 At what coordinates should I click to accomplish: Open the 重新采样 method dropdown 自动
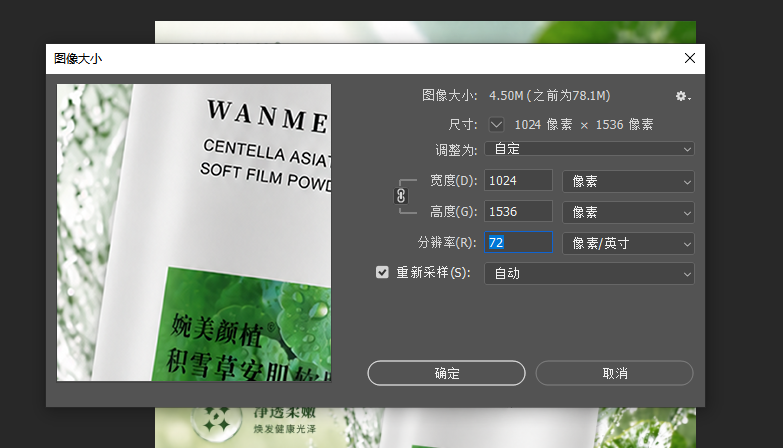[589, 274]
